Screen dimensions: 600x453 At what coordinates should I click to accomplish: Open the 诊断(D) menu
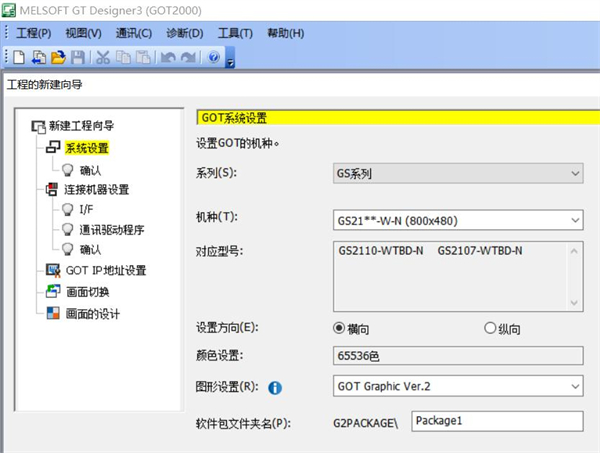185,33
